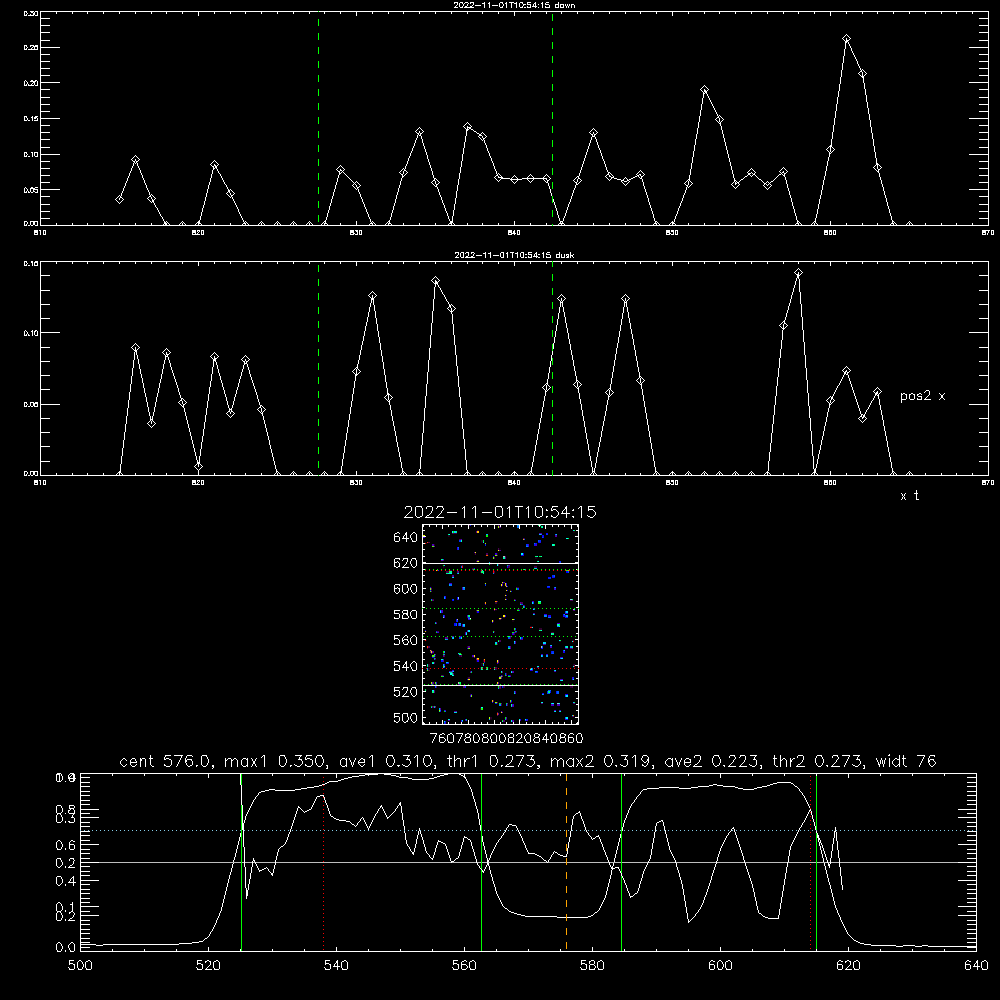1000x1000 pixels.
Task: Select the title above the center image
Action: coord(500,512)
